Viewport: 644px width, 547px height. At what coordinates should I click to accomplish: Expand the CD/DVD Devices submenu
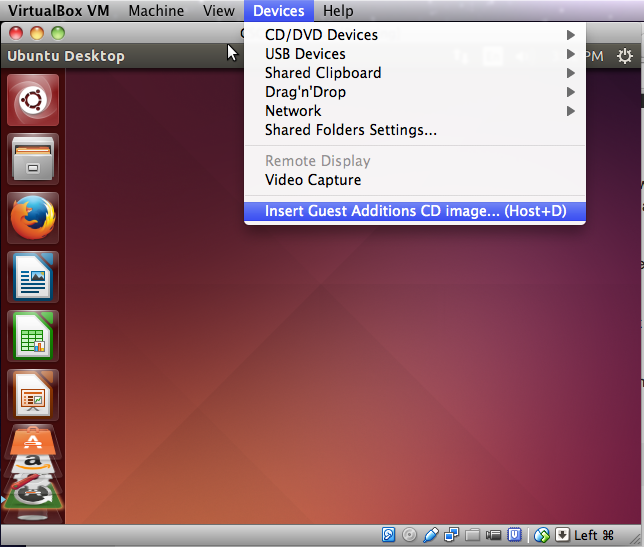(x=415, y=35)
